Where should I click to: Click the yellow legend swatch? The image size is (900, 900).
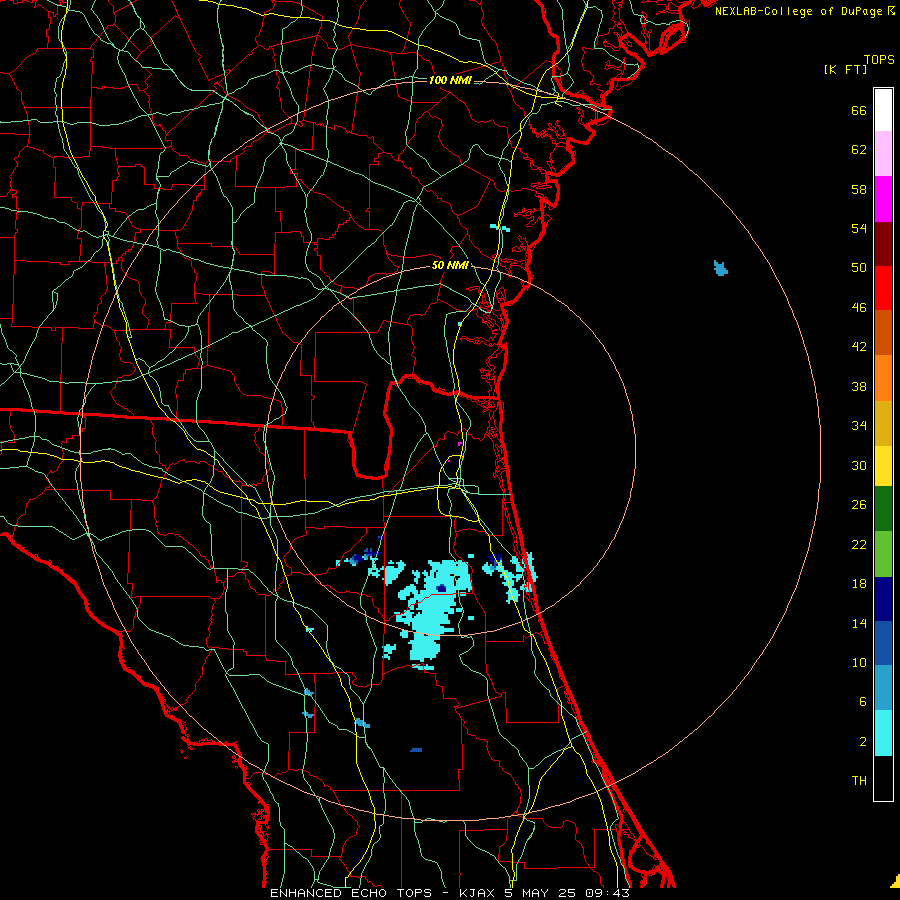tap(883, 466)
